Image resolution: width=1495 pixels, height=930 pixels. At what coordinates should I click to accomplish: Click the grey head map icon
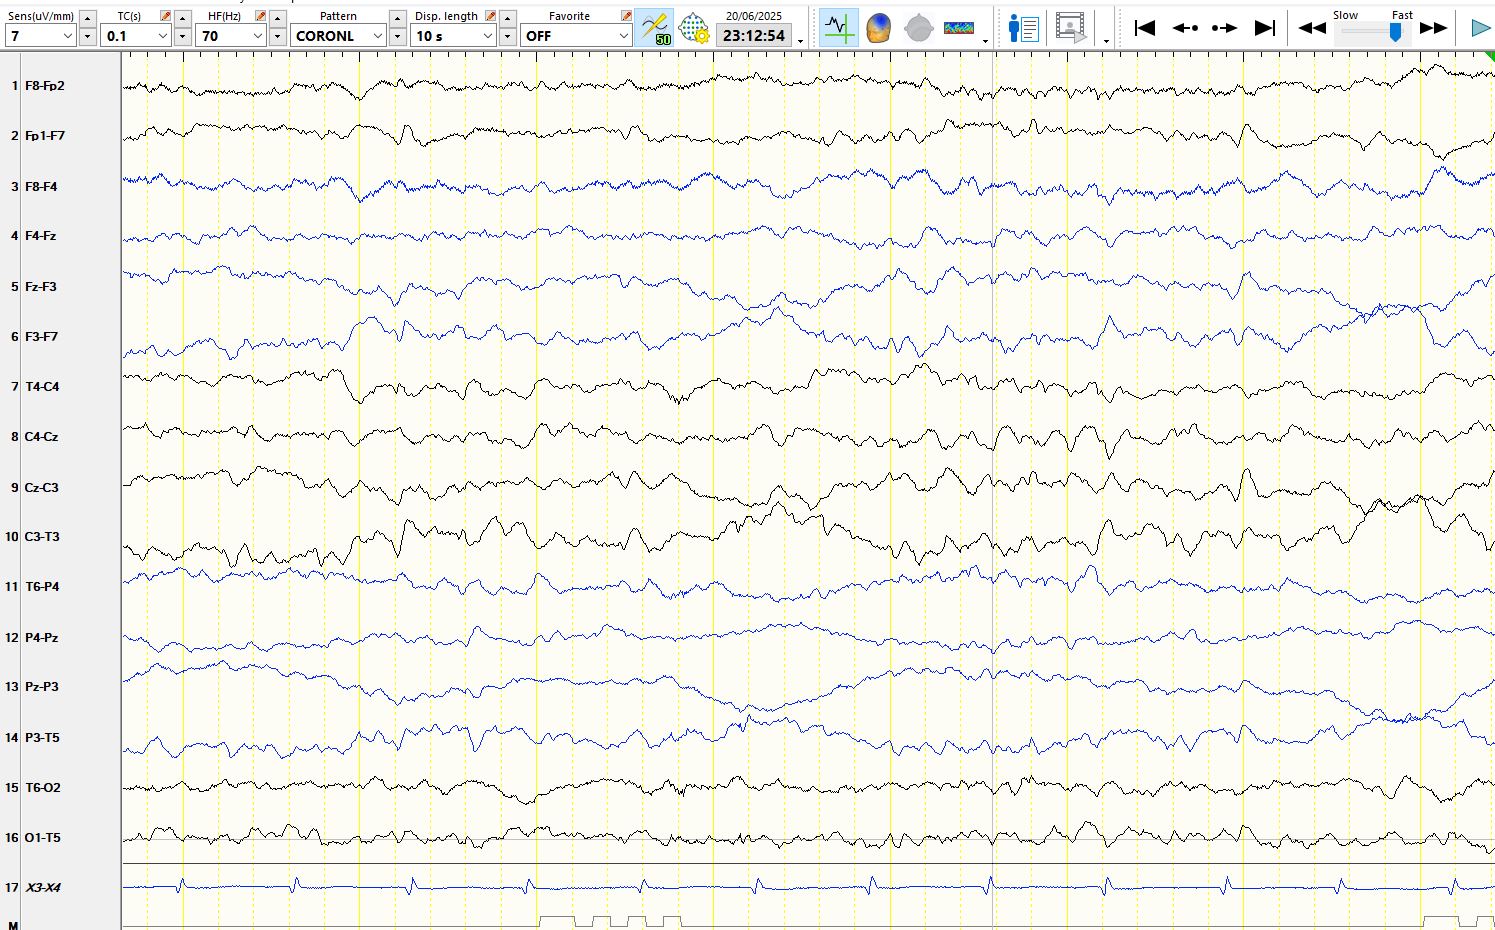[918, 28]
